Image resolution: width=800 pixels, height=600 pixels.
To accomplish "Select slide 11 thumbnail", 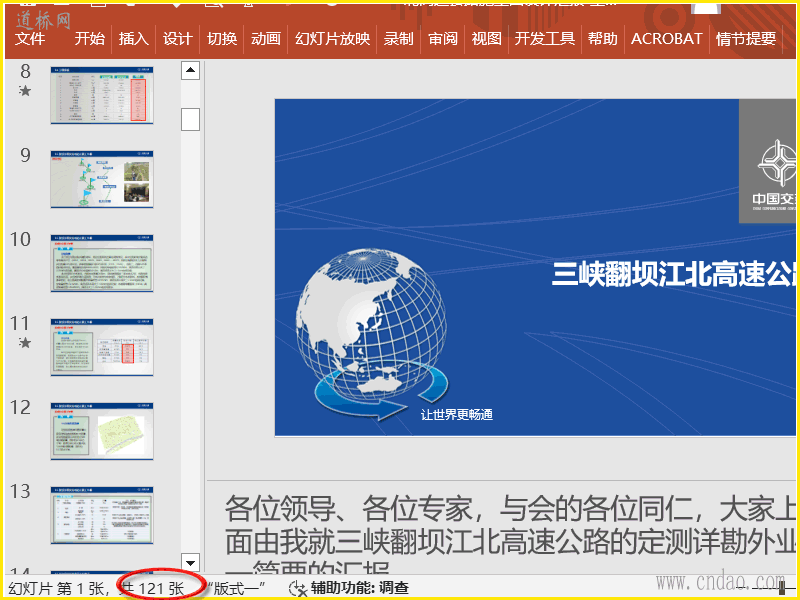I will [x=102, y=347].
